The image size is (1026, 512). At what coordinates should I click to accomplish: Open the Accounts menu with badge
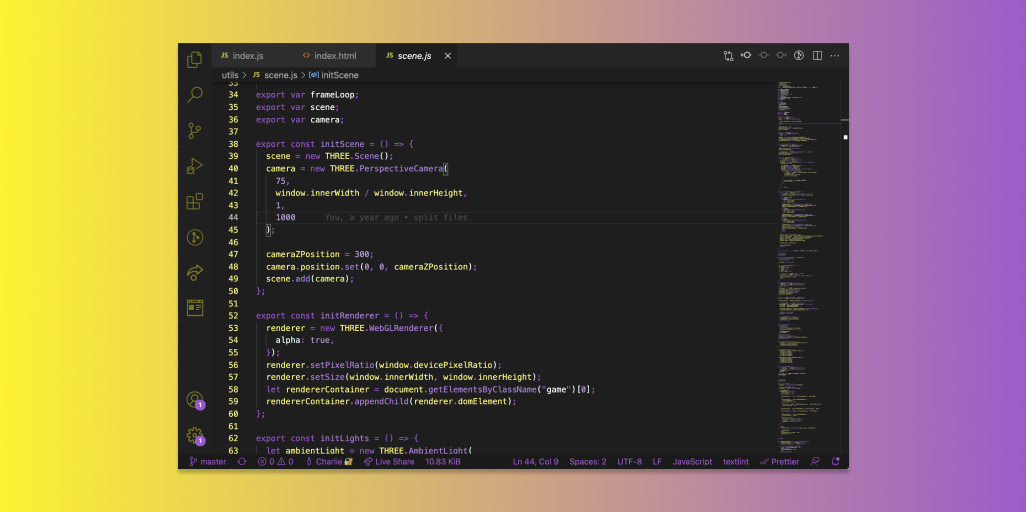194,399
